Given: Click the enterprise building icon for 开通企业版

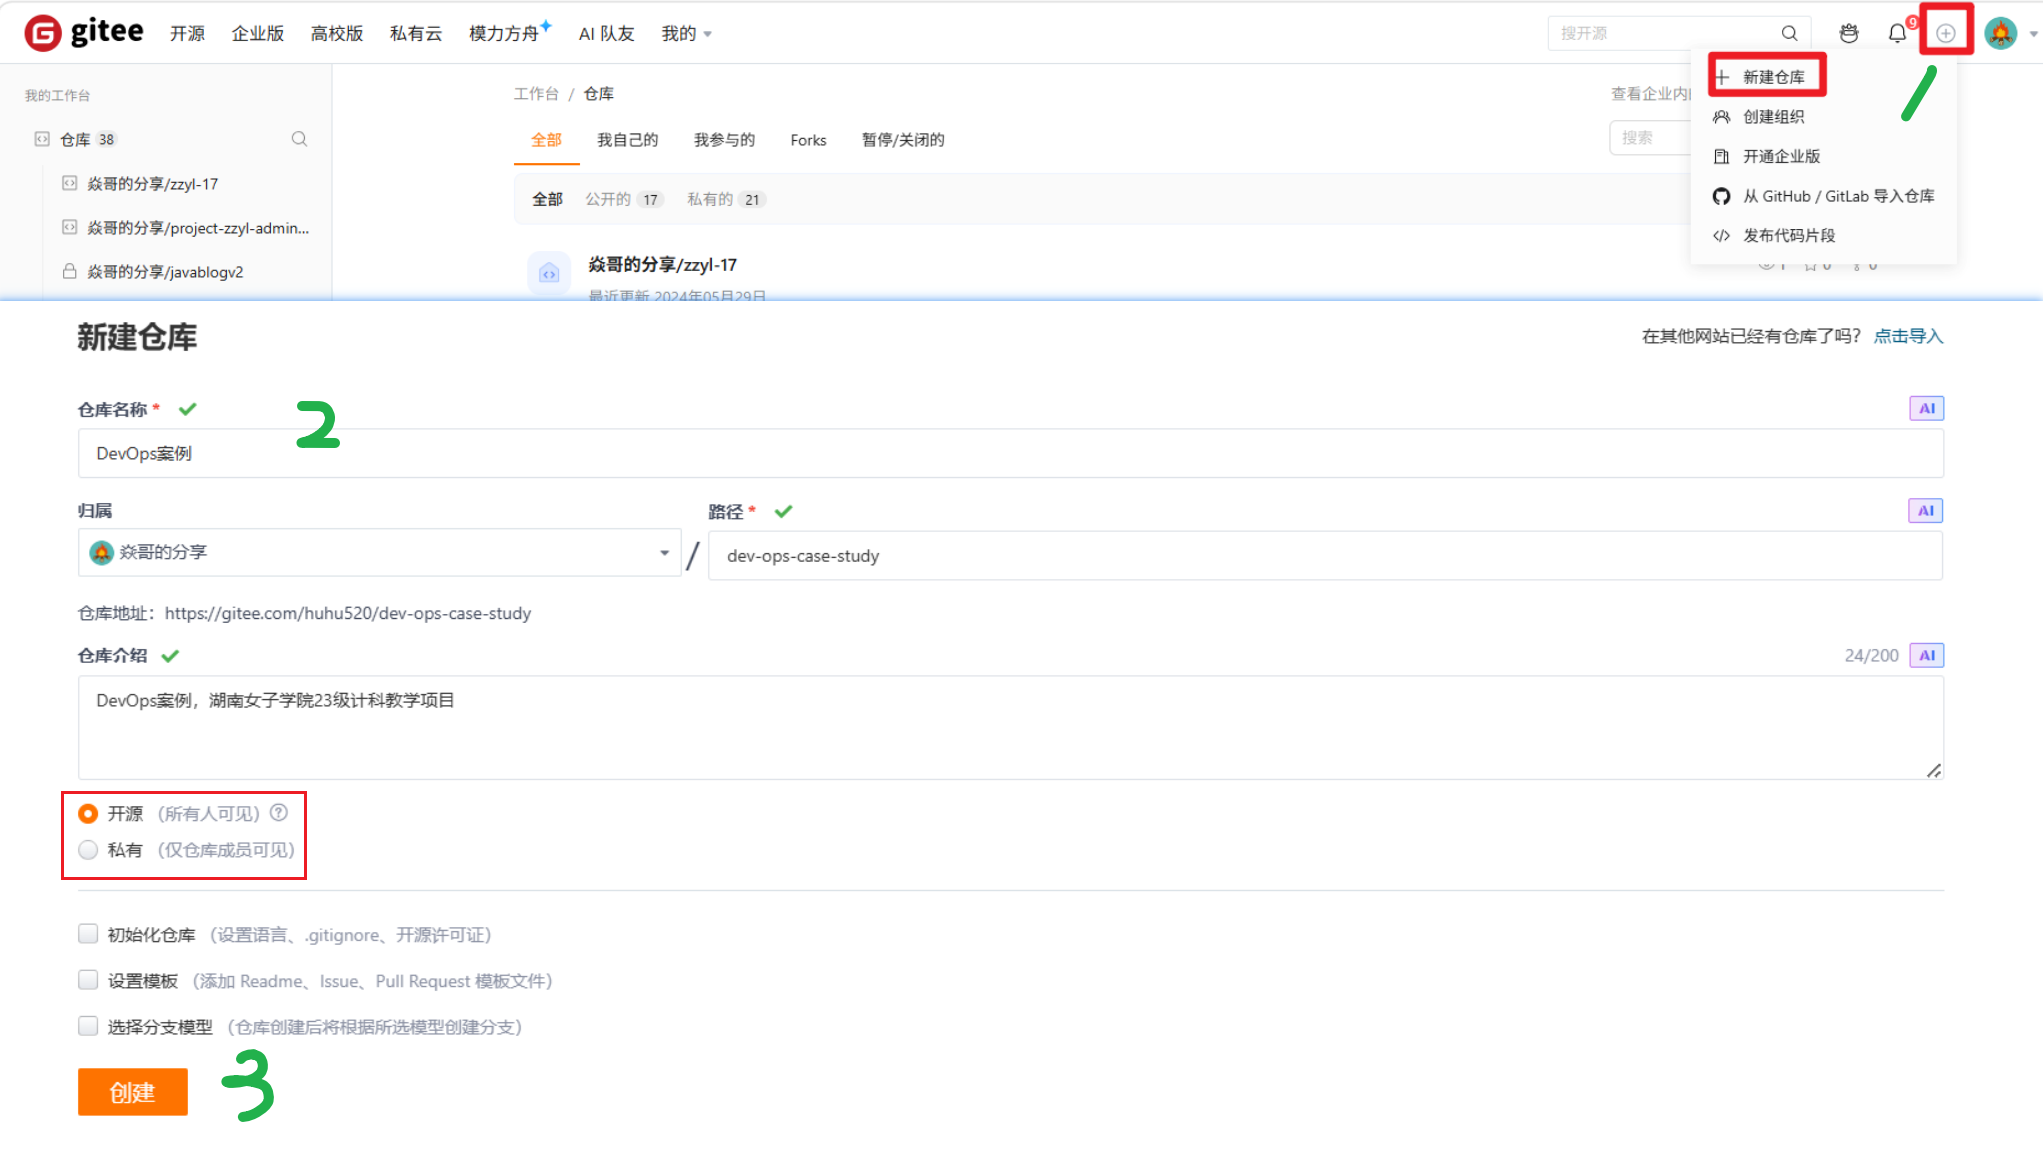Looking at the screenshot, I should click(1721, 156).
